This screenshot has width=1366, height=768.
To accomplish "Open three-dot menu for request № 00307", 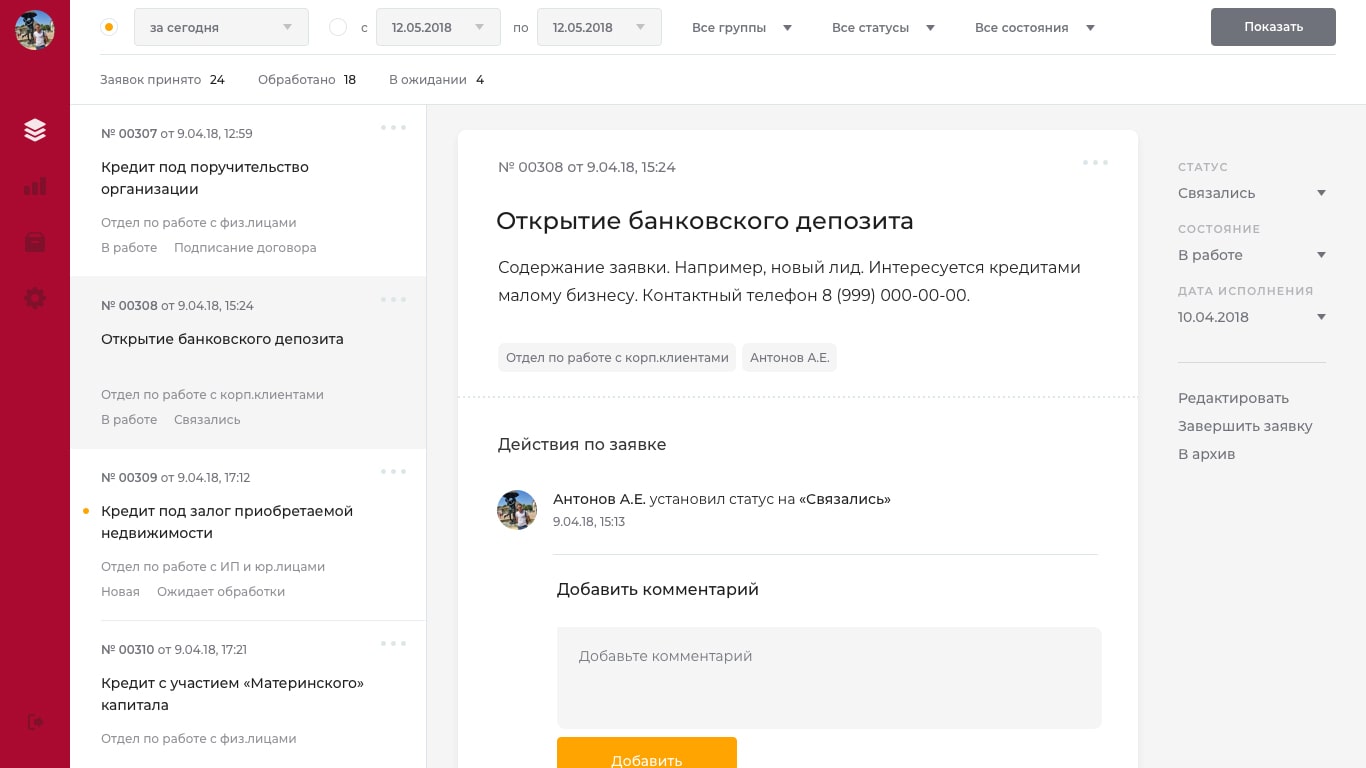I will [x=393, y=128].
